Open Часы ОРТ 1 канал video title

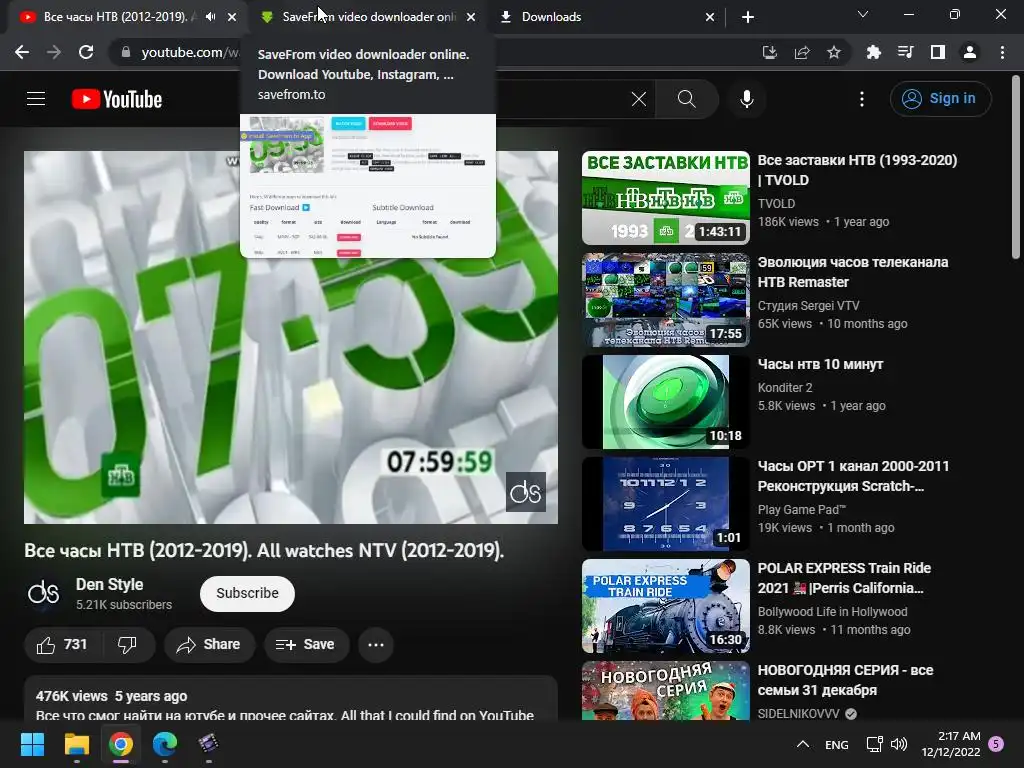point(854,476)
